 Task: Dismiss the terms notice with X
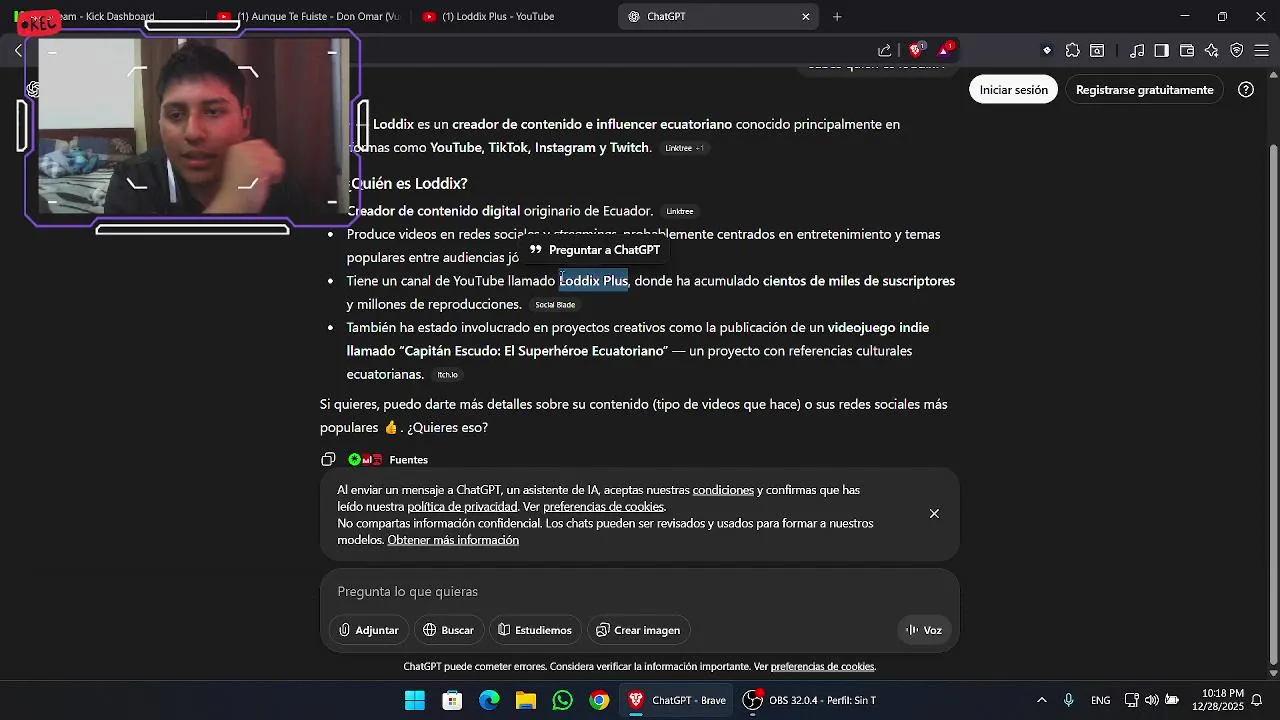click(x=934, y=514)
